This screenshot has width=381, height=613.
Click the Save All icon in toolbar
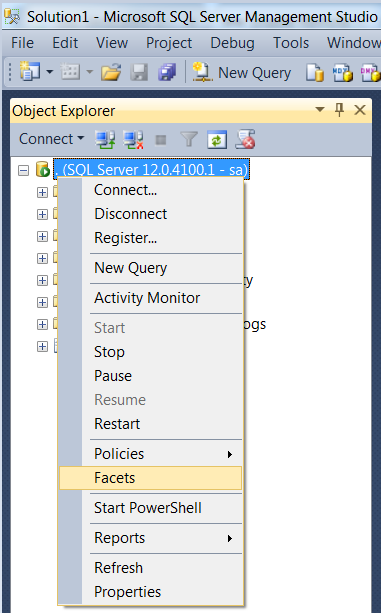[167, 73]
